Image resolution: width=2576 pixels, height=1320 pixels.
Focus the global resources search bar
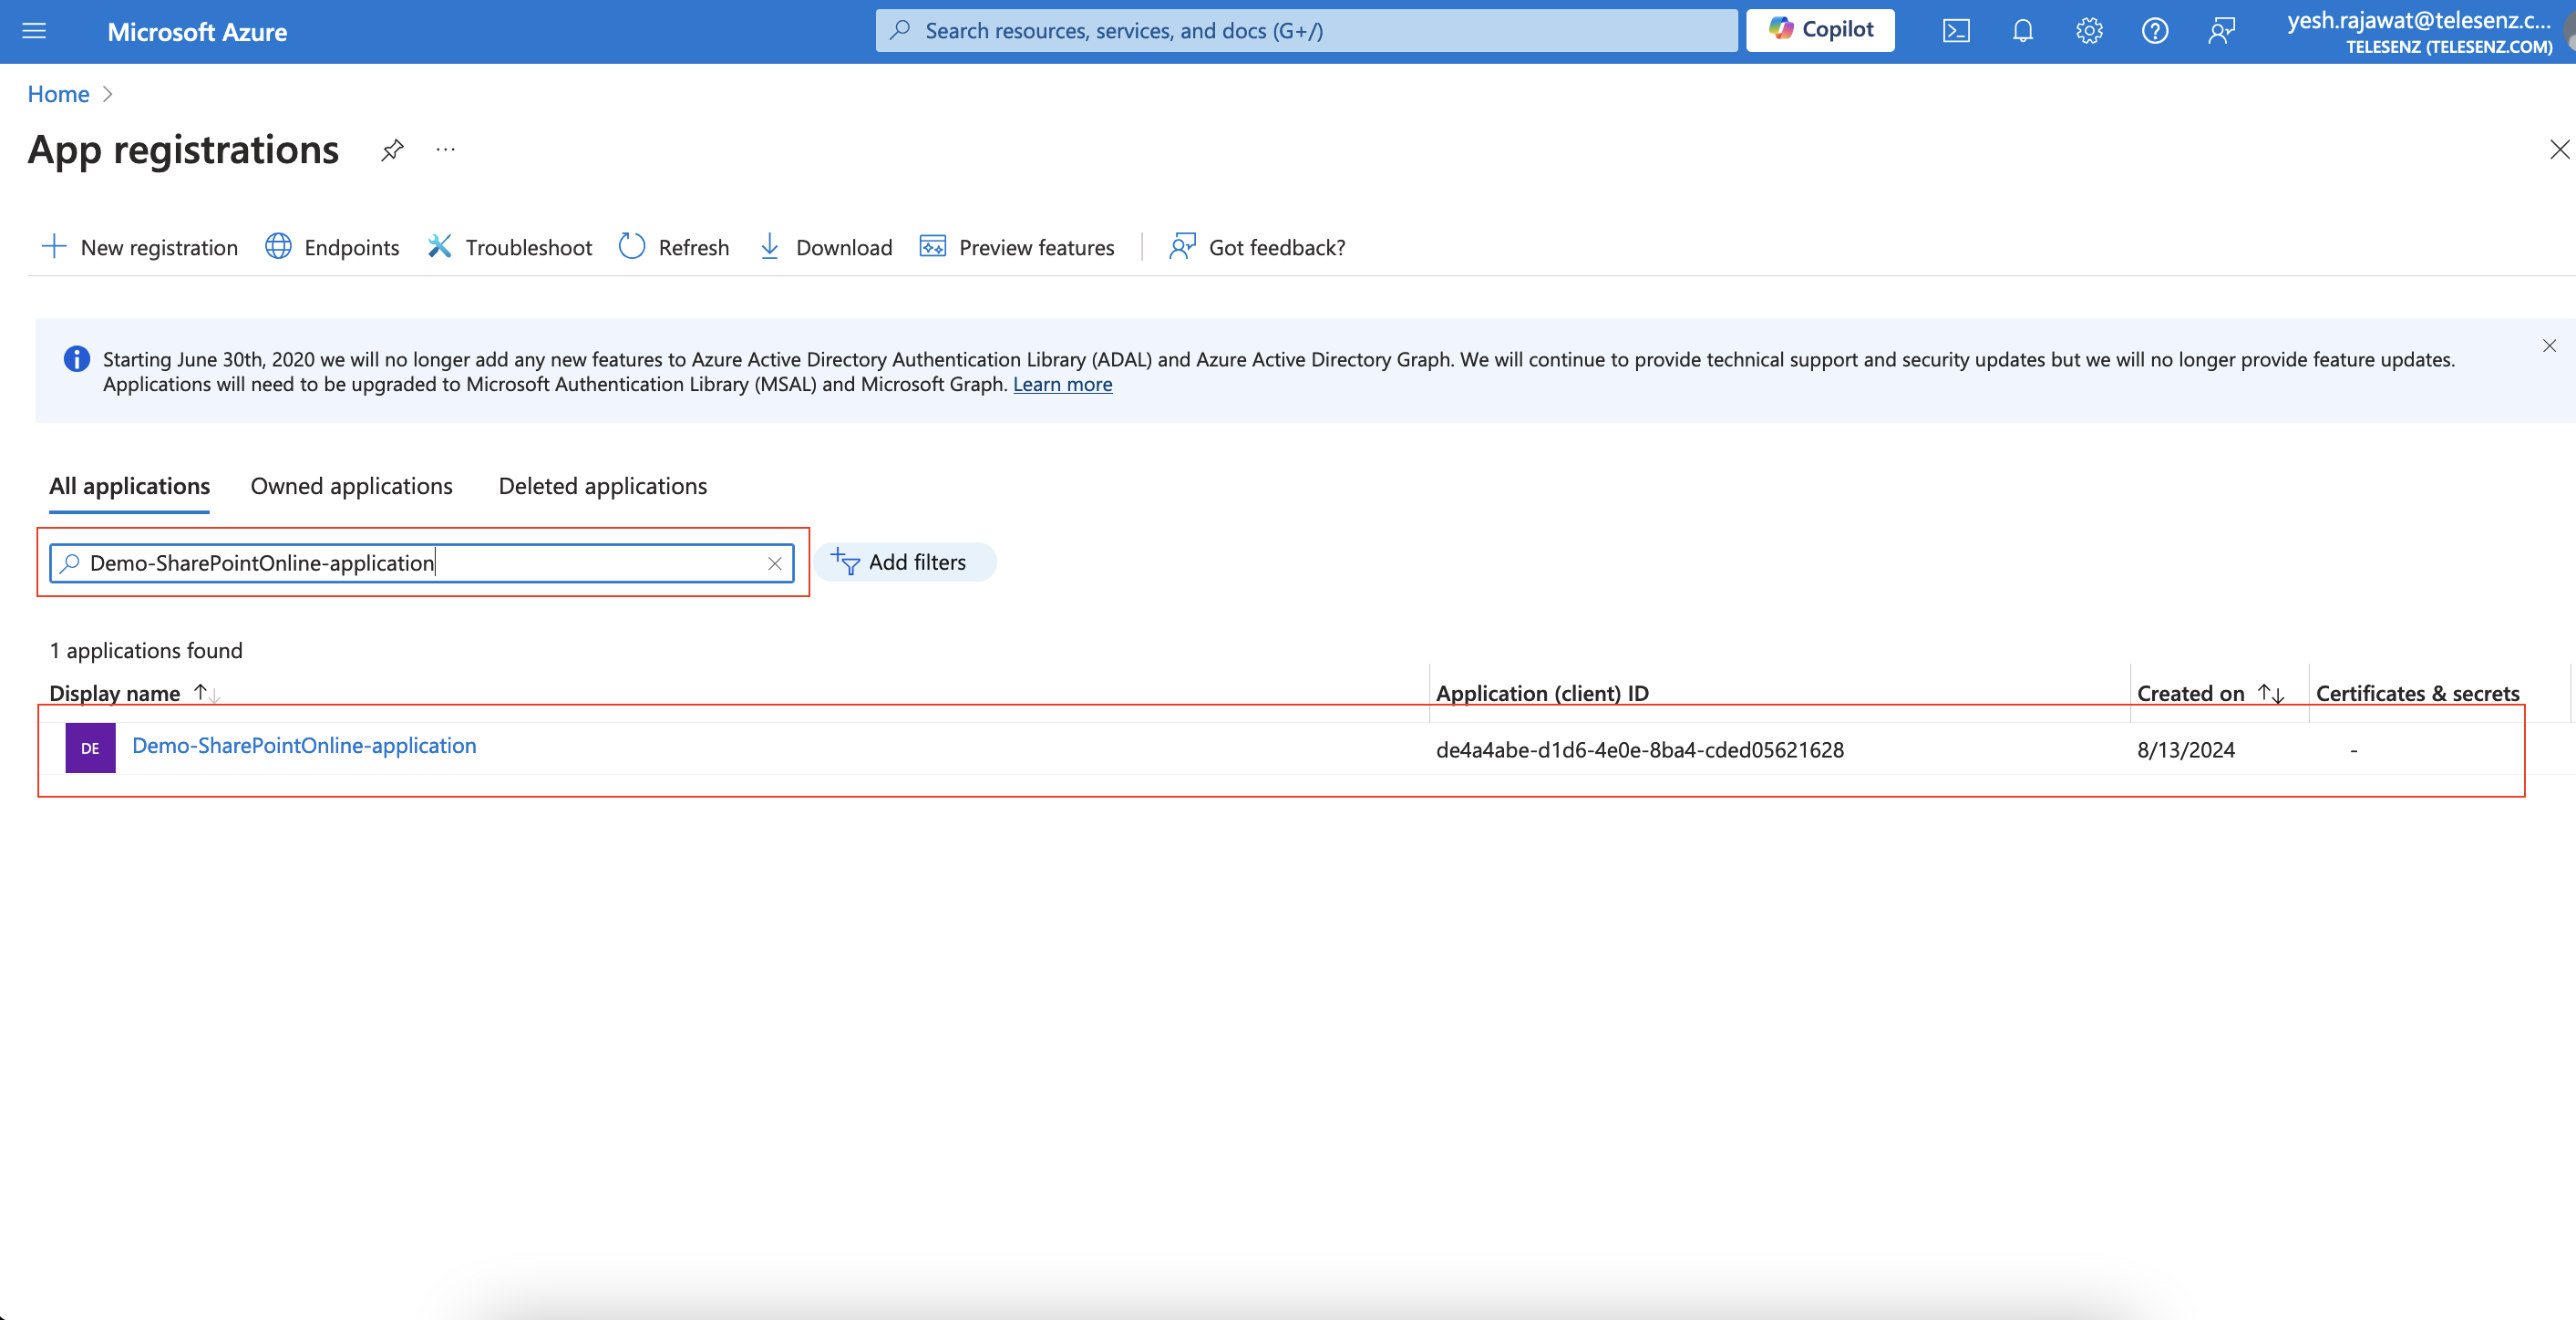point(1306,31)
